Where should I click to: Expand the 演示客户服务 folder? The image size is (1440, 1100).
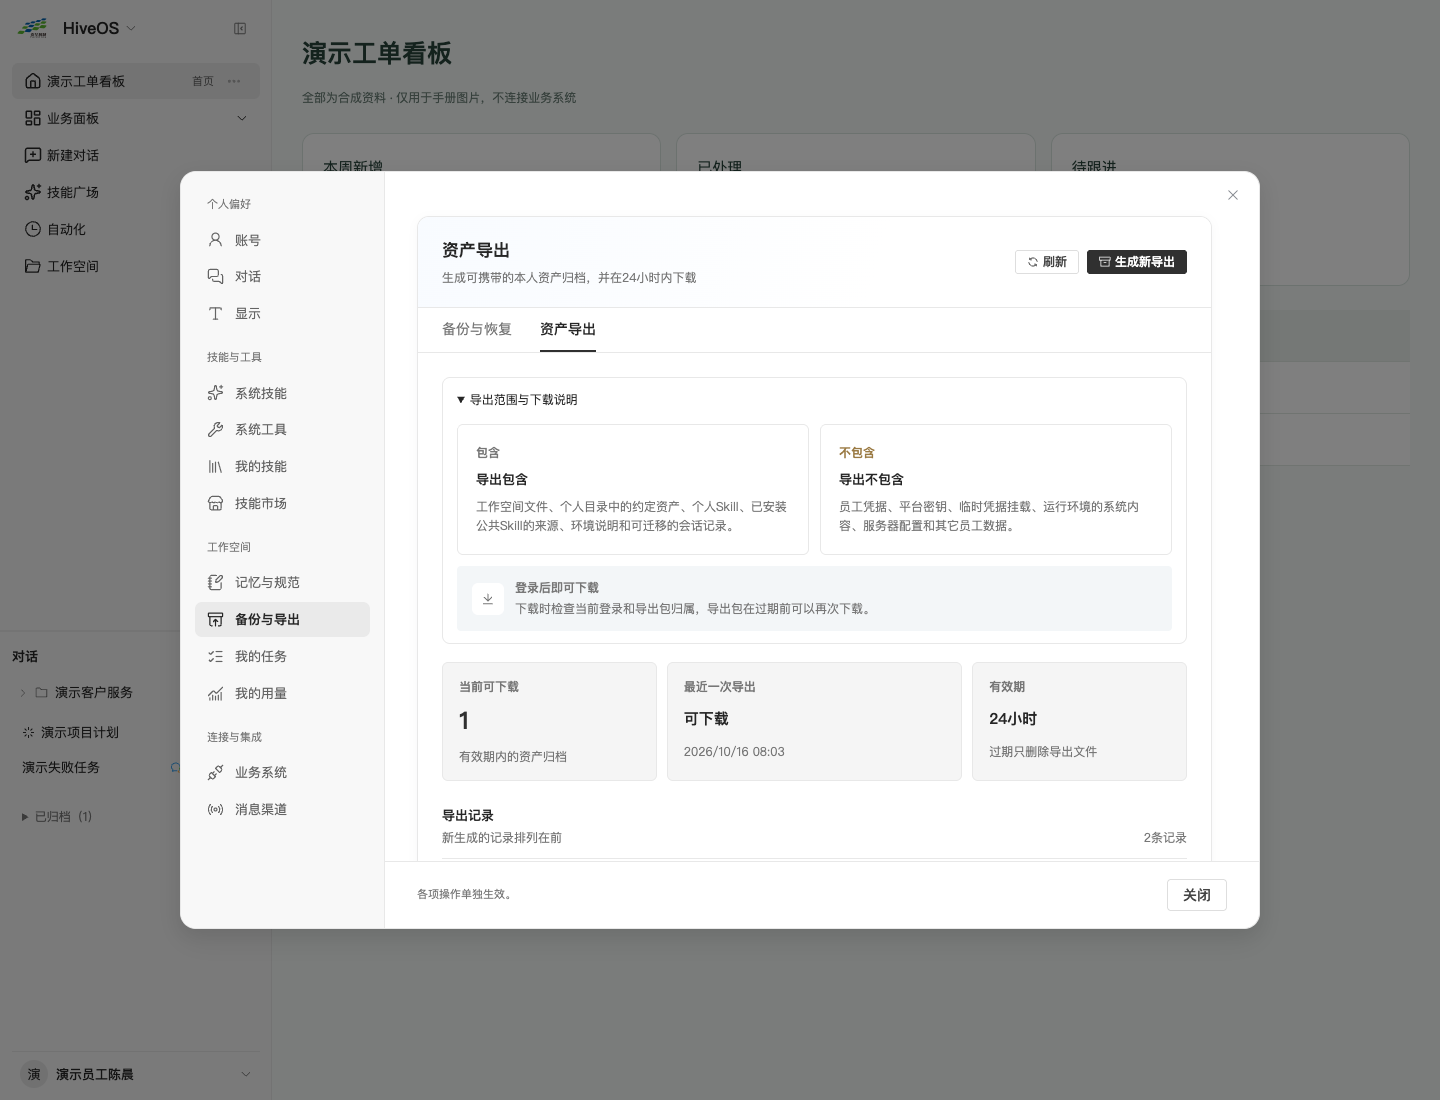pyautogui.click(x=23, y=693)
